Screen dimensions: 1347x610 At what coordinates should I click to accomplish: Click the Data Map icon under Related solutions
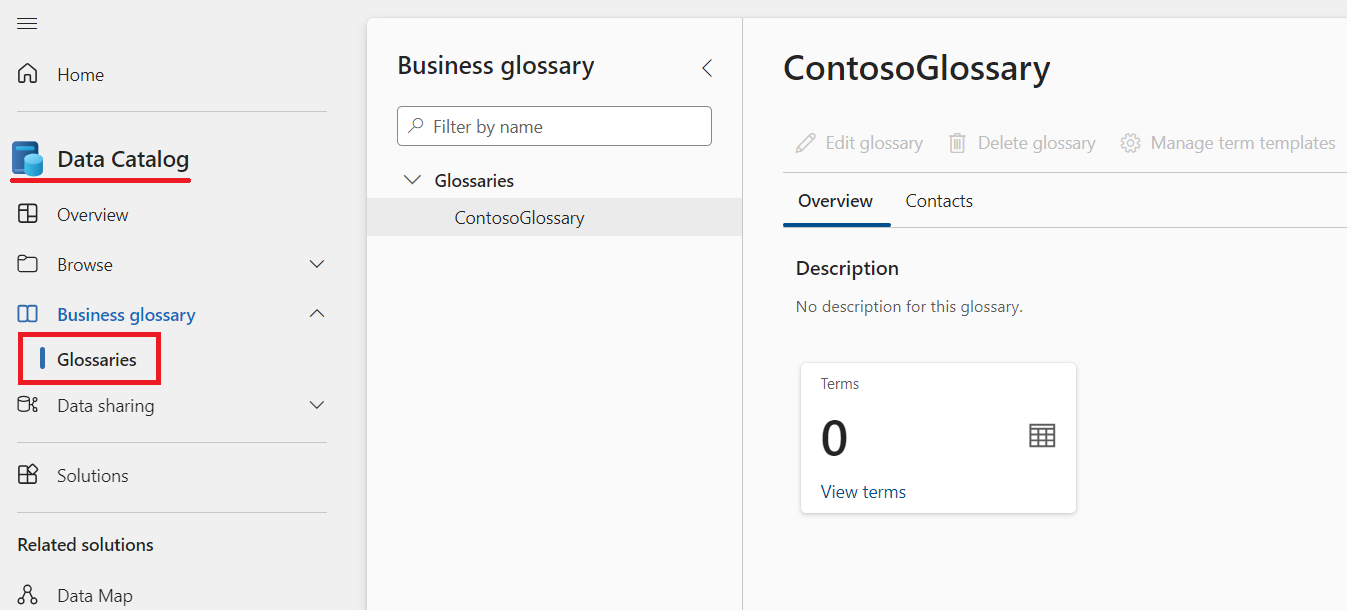pos(28,595)
